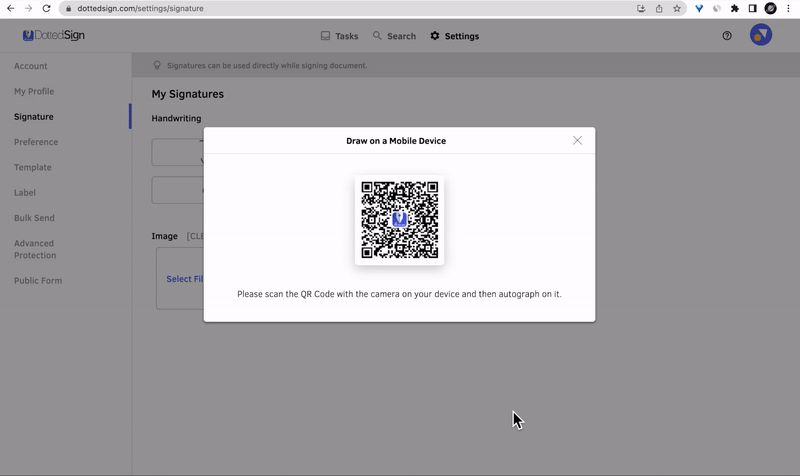Click the share page icon
This screenshot has width=800, height=476.
coord(659,8)
